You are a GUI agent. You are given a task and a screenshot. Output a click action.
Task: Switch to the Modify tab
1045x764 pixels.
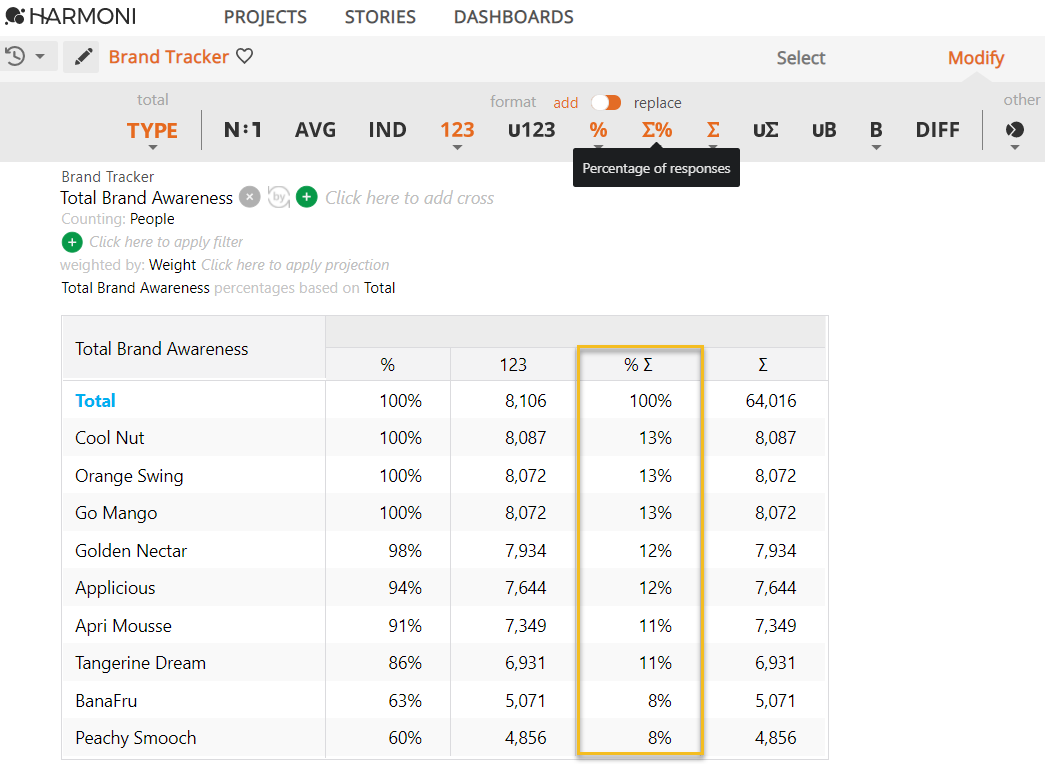(x=976, y=58)
